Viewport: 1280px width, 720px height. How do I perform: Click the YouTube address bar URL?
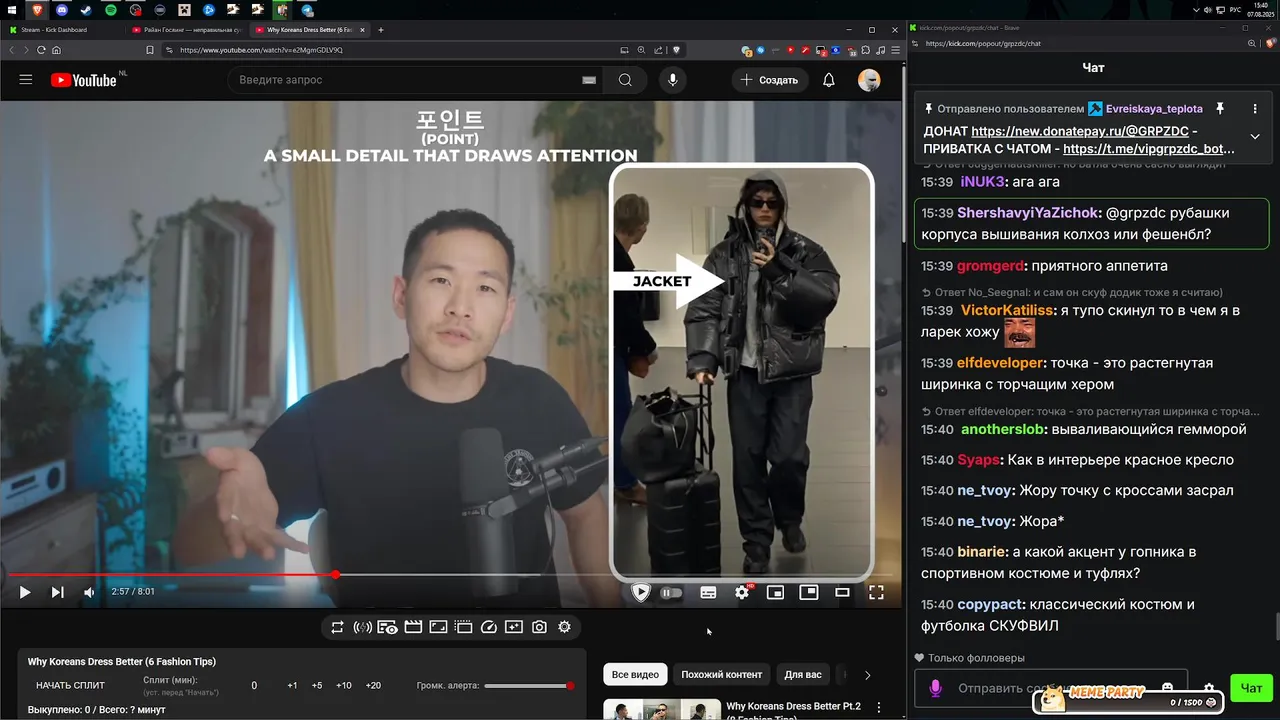coord(261,50)
